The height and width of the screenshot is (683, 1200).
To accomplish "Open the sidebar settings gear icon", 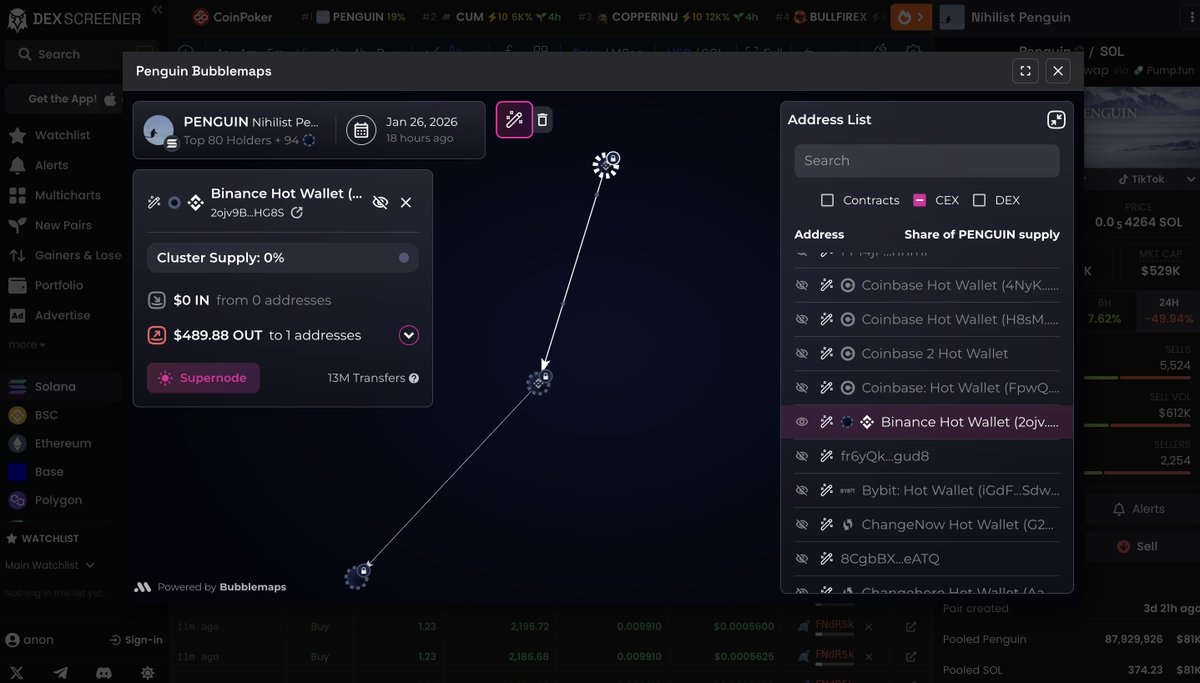I will coord(148,673).
